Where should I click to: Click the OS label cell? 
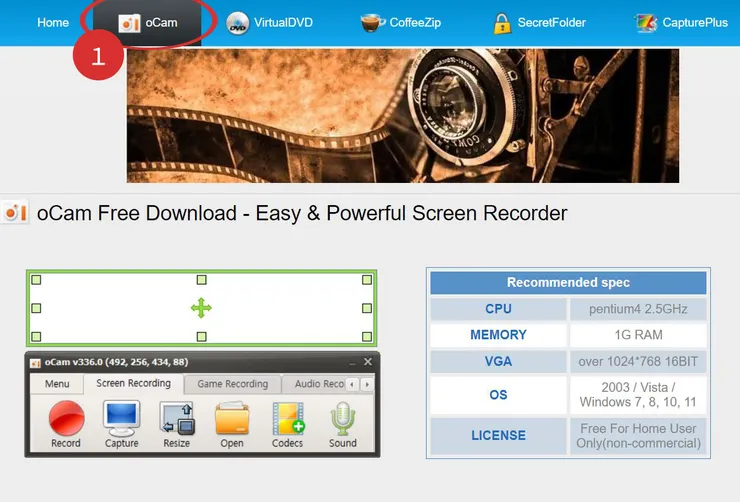coord(498,395)
